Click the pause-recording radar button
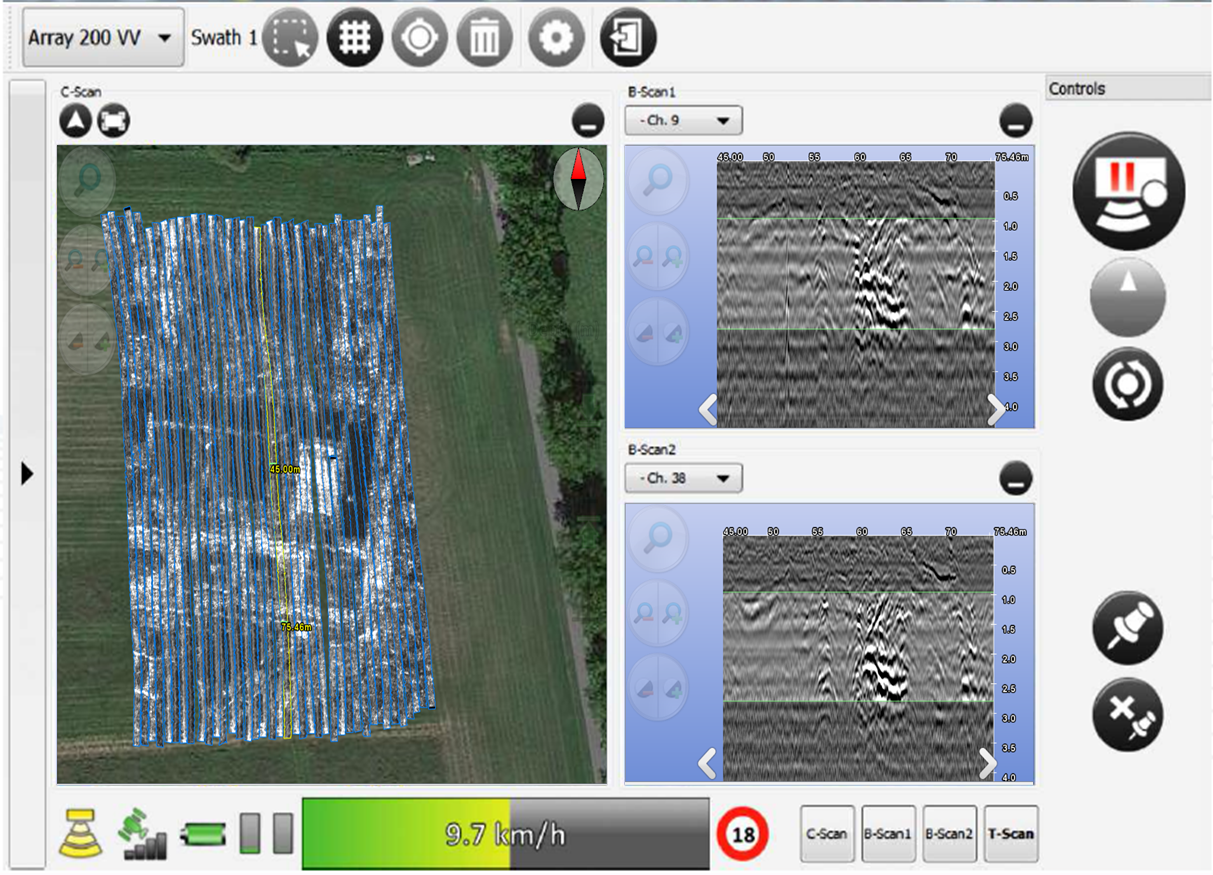Screen dimensions: 1213x875 1128,190
